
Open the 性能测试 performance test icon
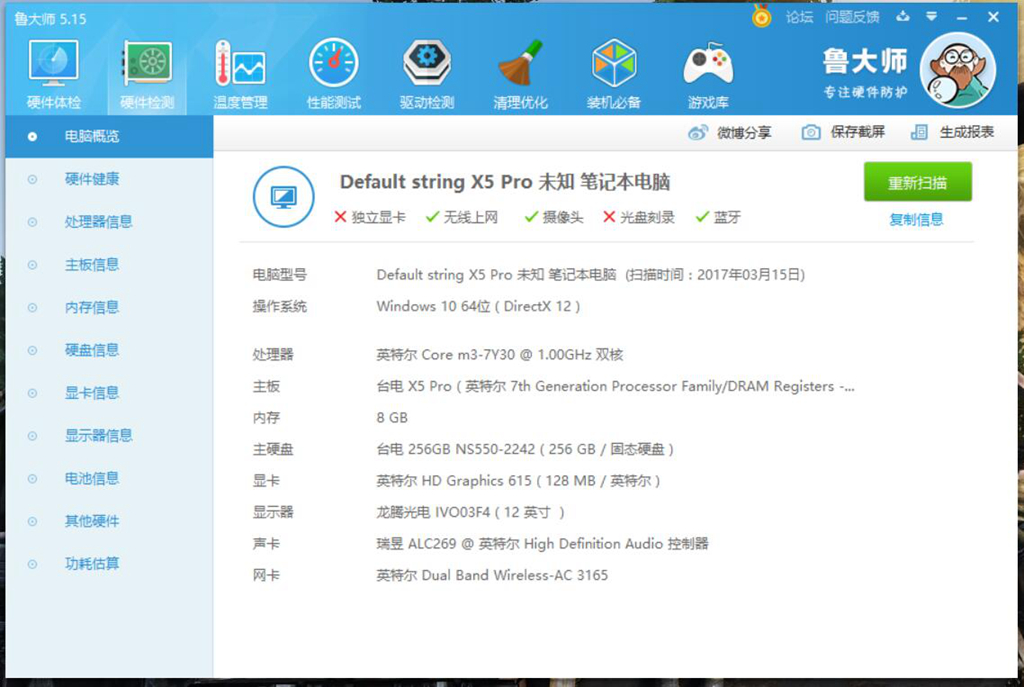[333, 70]
